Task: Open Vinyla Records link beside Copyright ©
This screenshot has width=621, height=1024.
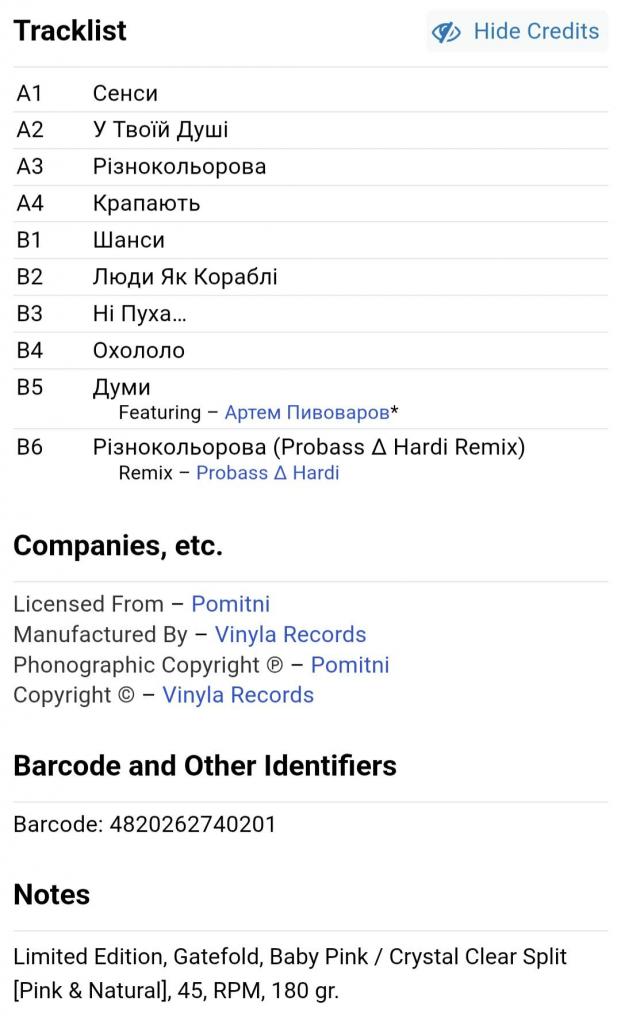Action: tap(238, 695)
